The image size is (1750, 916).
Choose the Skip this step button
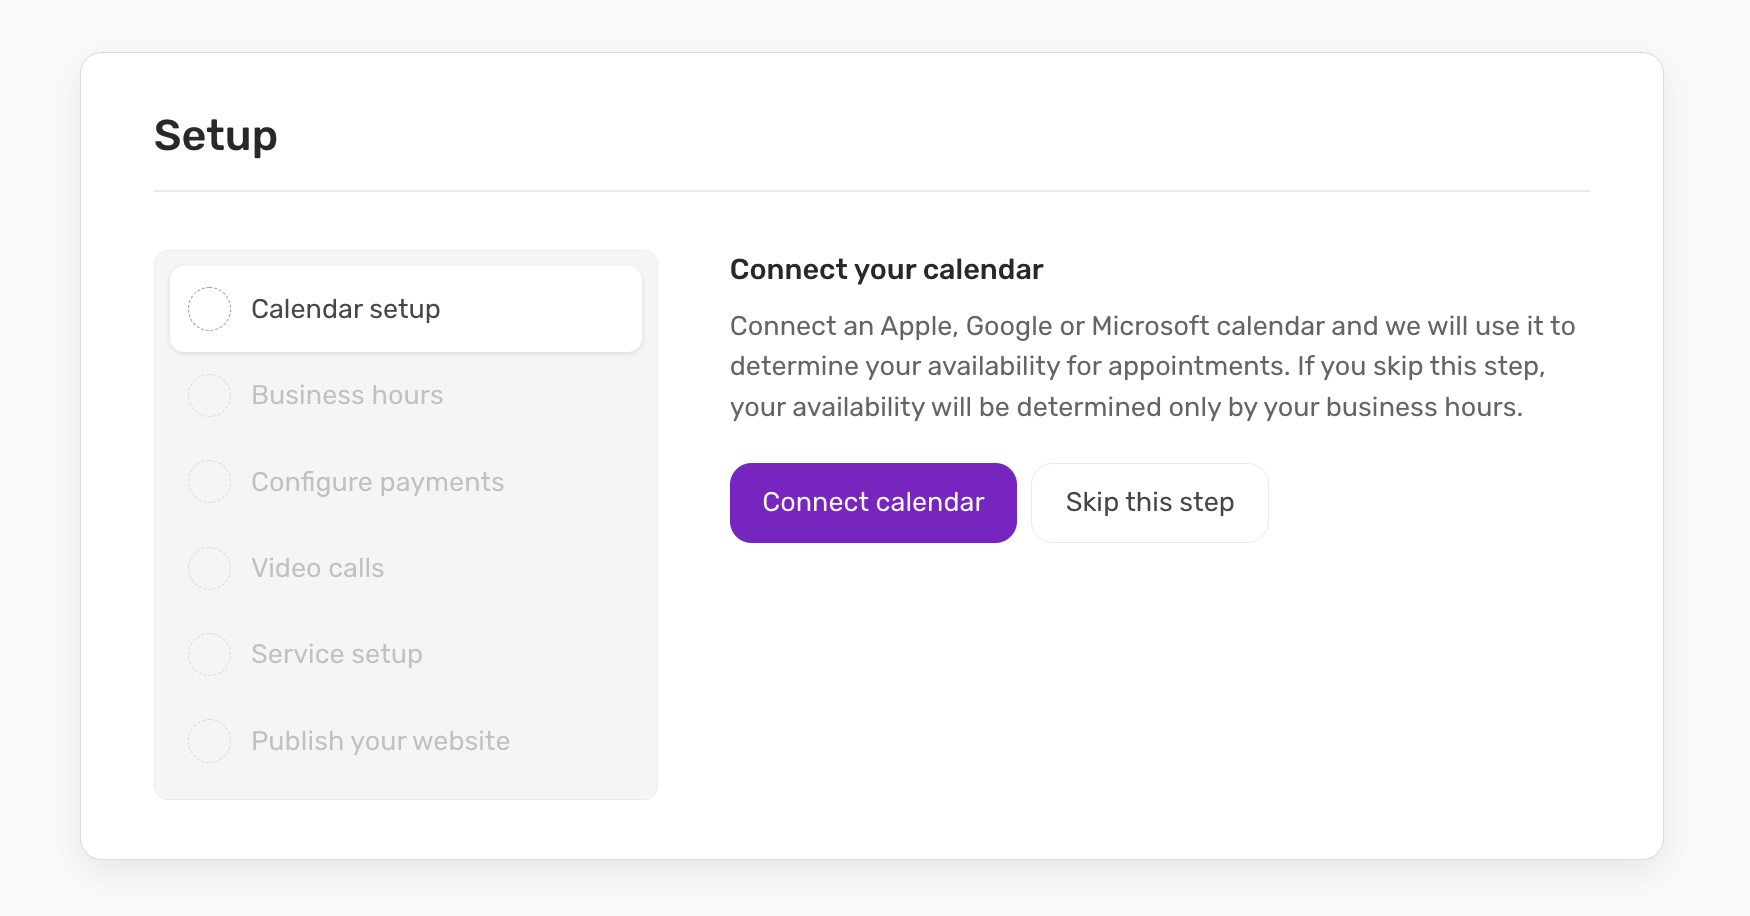(1150, 503)
